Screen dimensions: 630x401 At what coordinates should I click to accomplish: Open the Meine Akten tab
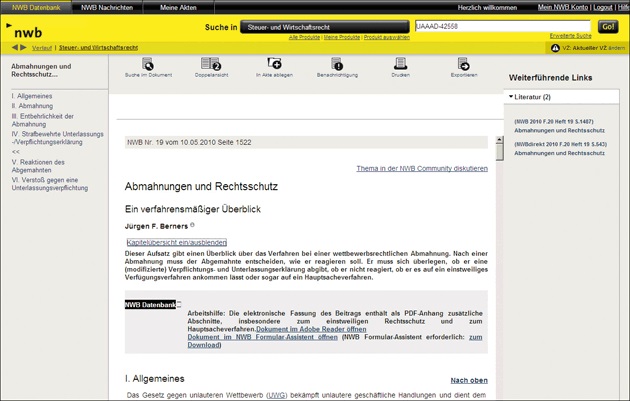pyautogui.click(x=178, y=7)
